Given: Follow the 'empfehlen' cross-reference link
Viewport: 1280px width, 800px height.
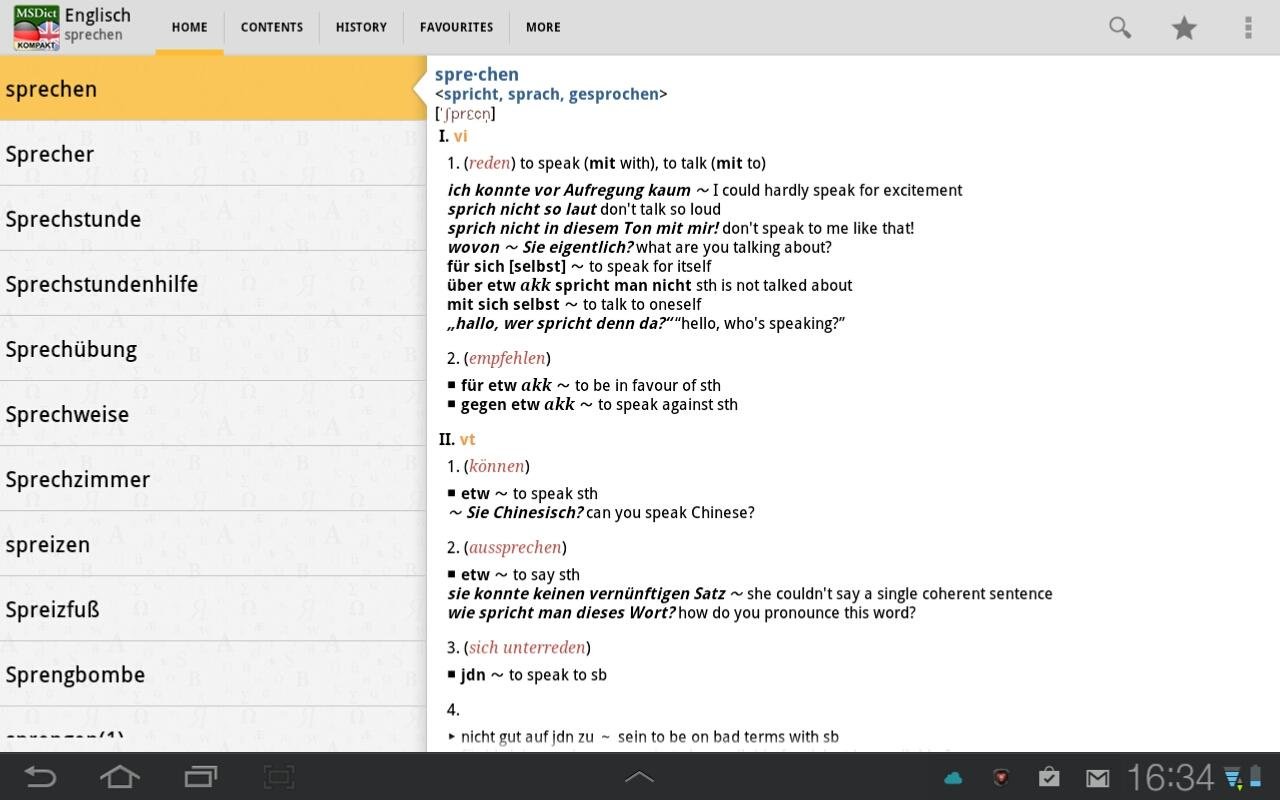Looking at the screenshot, I should coord(507,358).
